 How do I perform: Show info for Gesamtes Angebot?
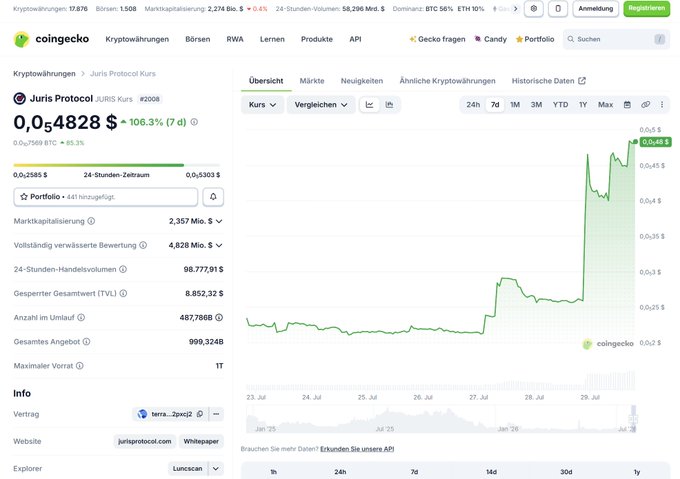coord(87,342)
